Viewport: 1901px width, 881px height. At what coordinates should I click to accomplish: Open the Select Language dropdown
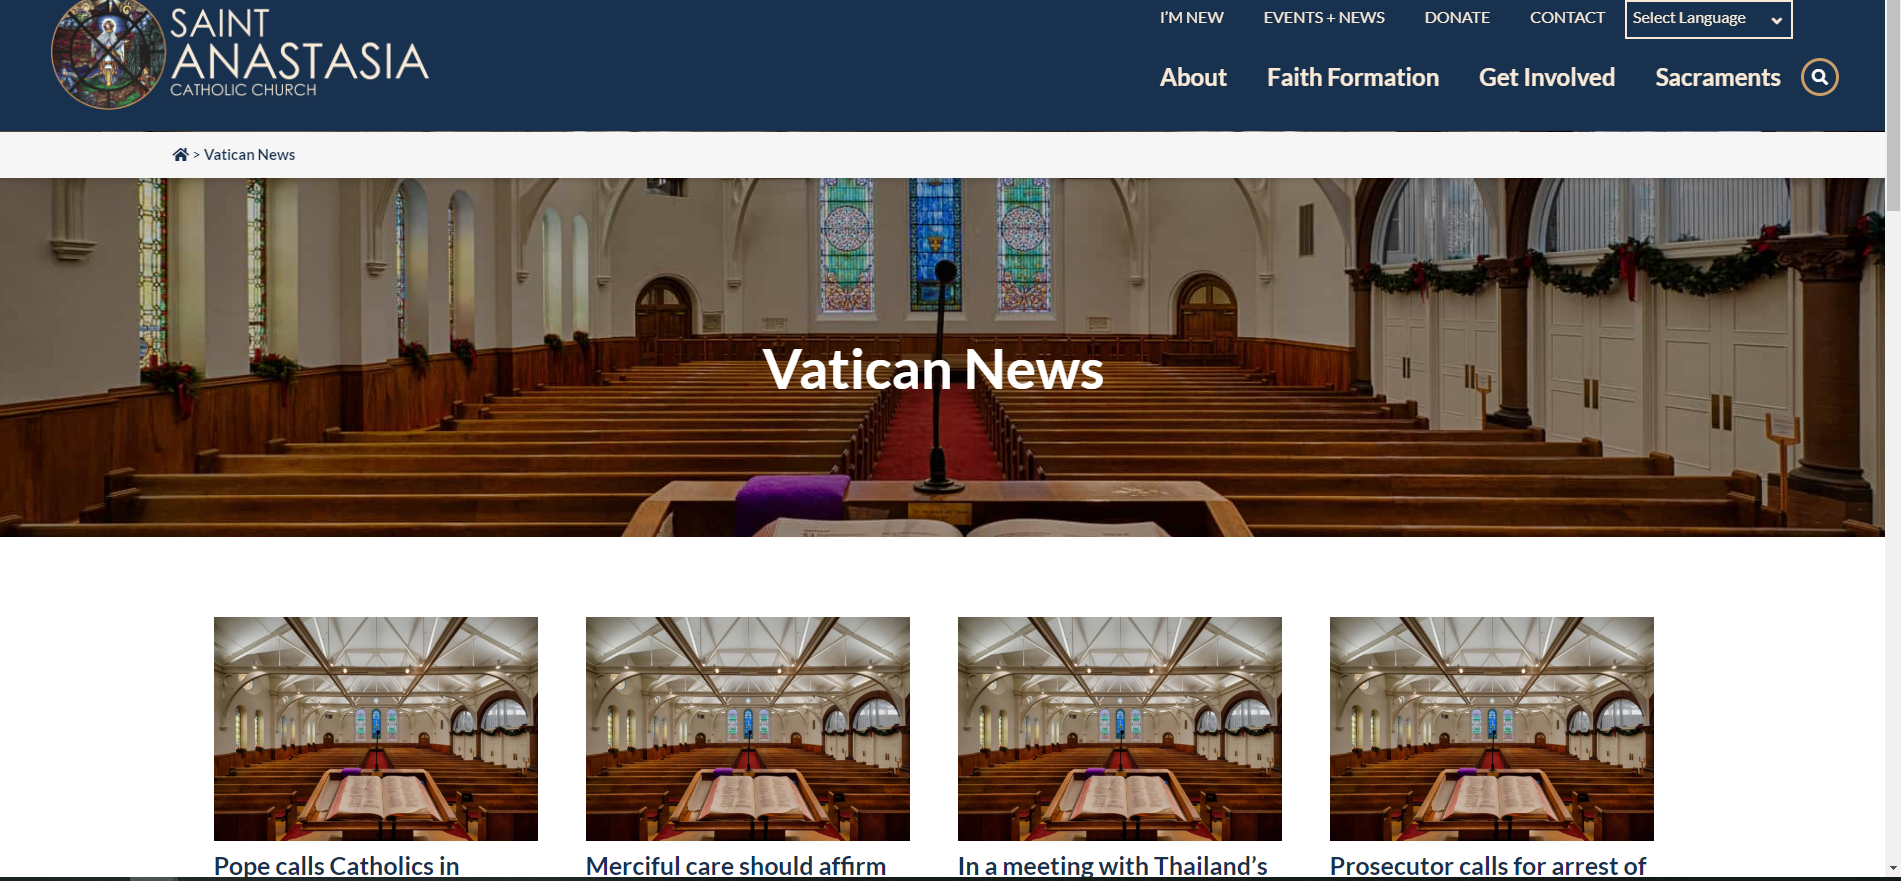click(1708, 19)
